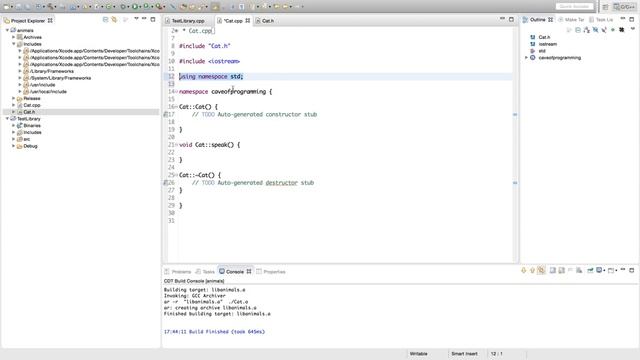640x360 pixels.
Task: Click the task marker on line 17
Action: [x=165, y=115]
